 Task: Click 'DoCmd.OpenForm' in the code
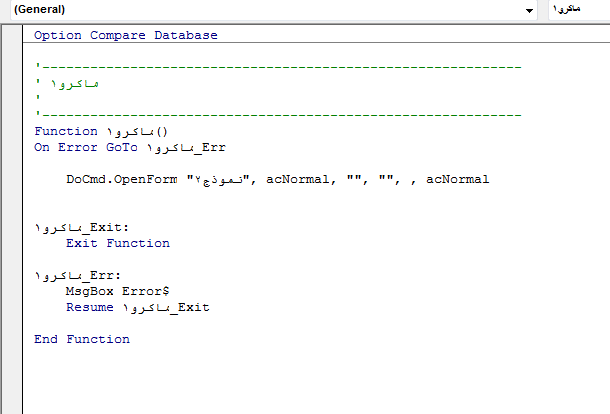122,179
